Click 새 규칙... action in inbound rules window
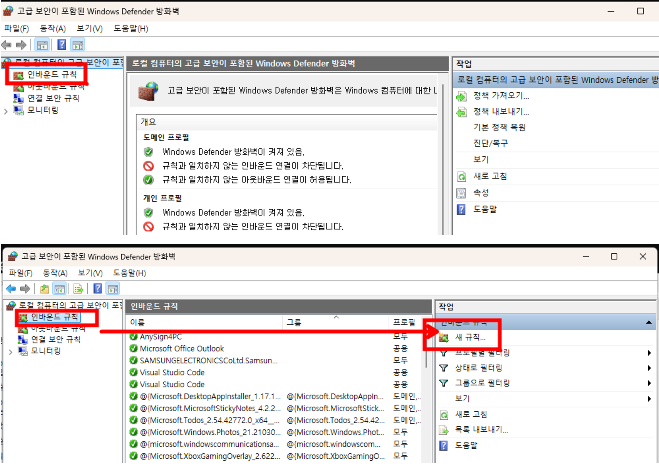This screenshot has height=467, width=659. tap(470, 338)
